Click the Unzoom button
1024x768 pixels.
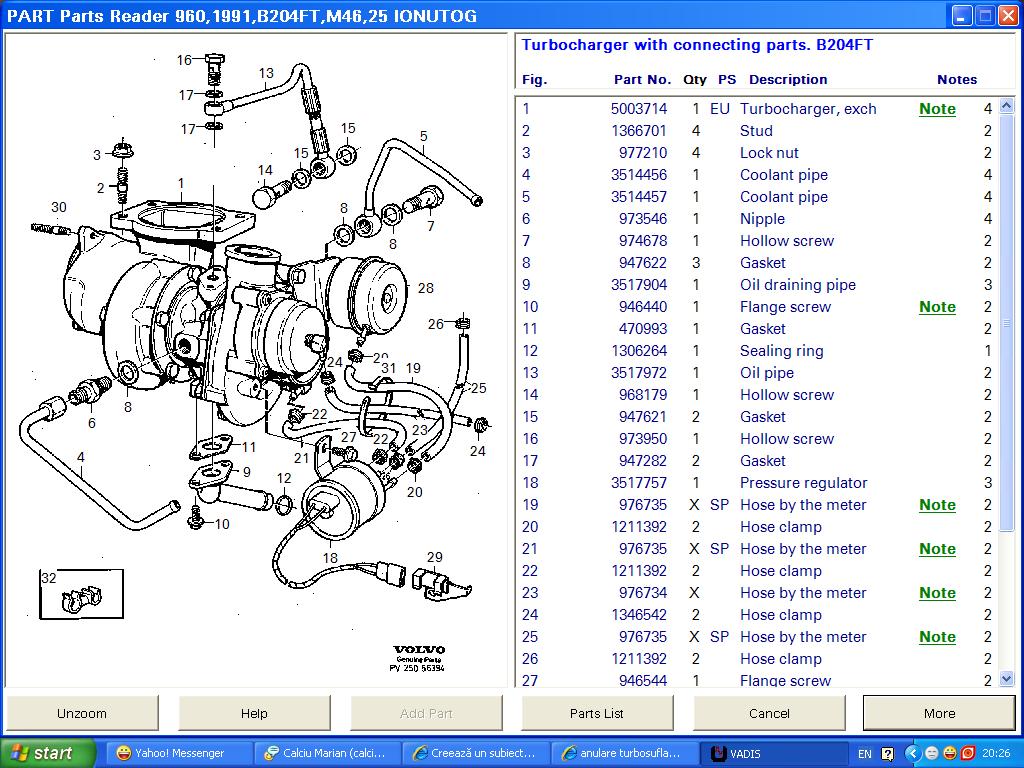[x=82, y=713]
